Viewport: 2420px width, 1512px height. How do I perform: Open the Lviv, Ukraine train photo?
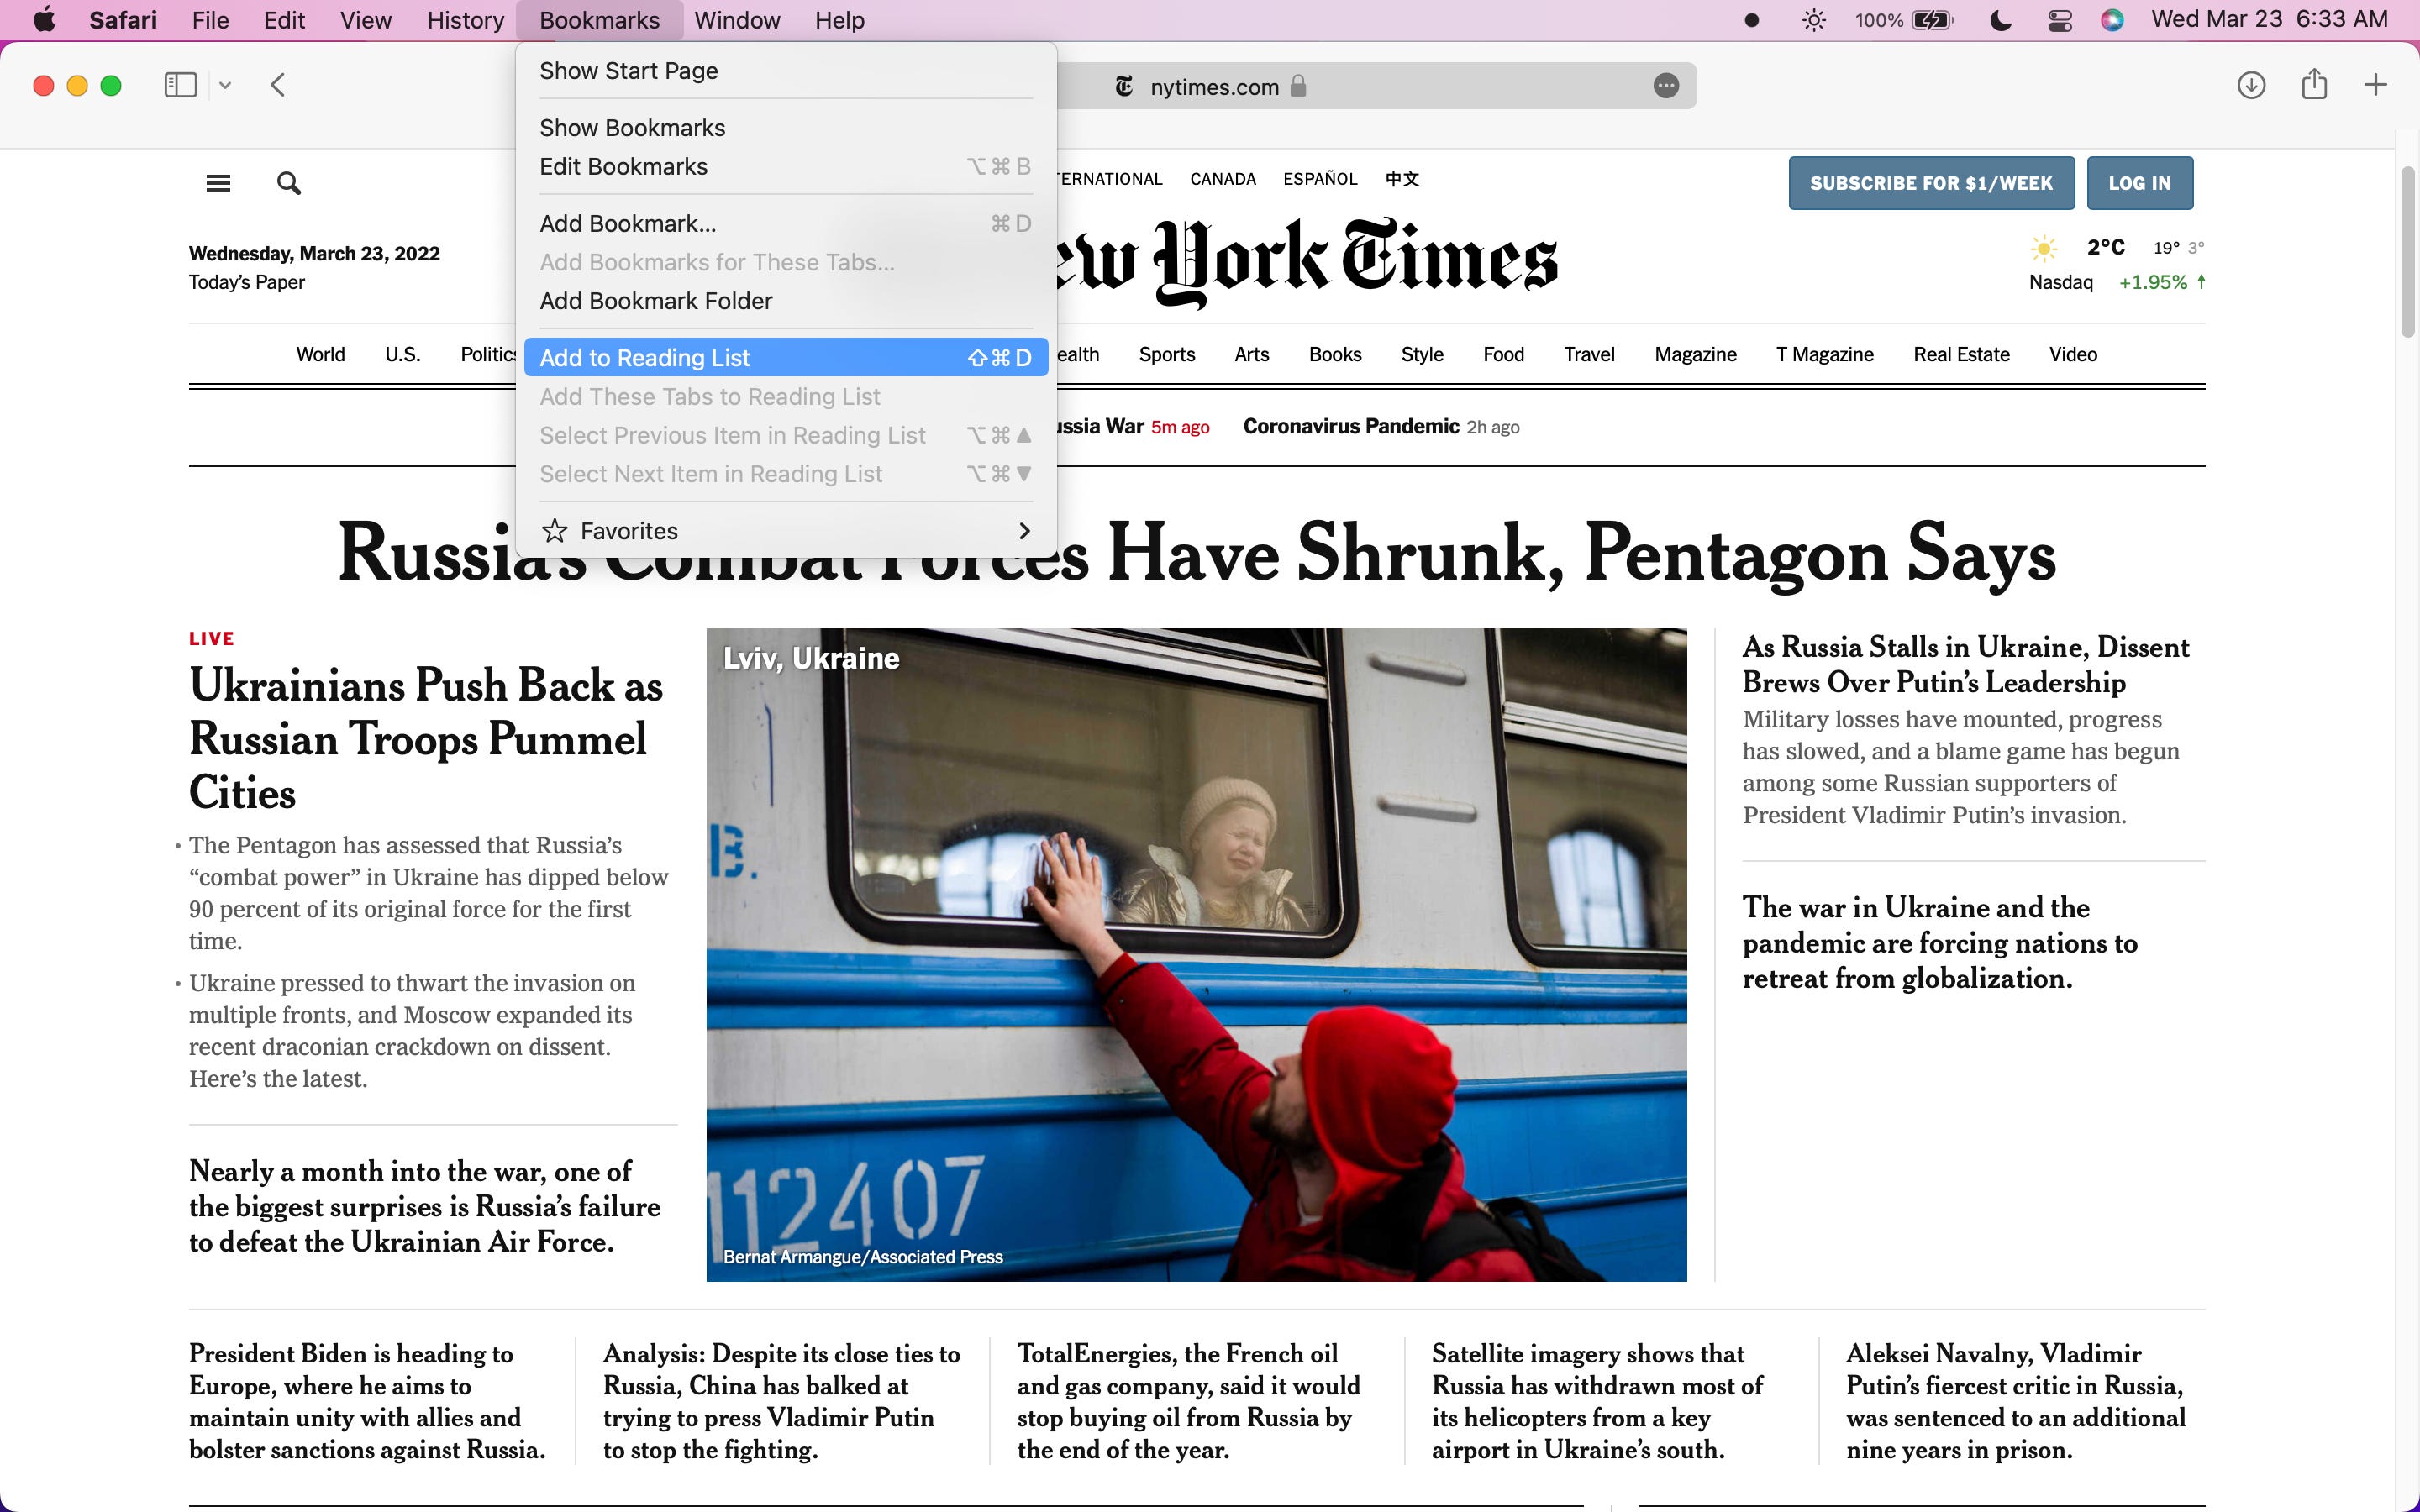(x=1196, y=954)
